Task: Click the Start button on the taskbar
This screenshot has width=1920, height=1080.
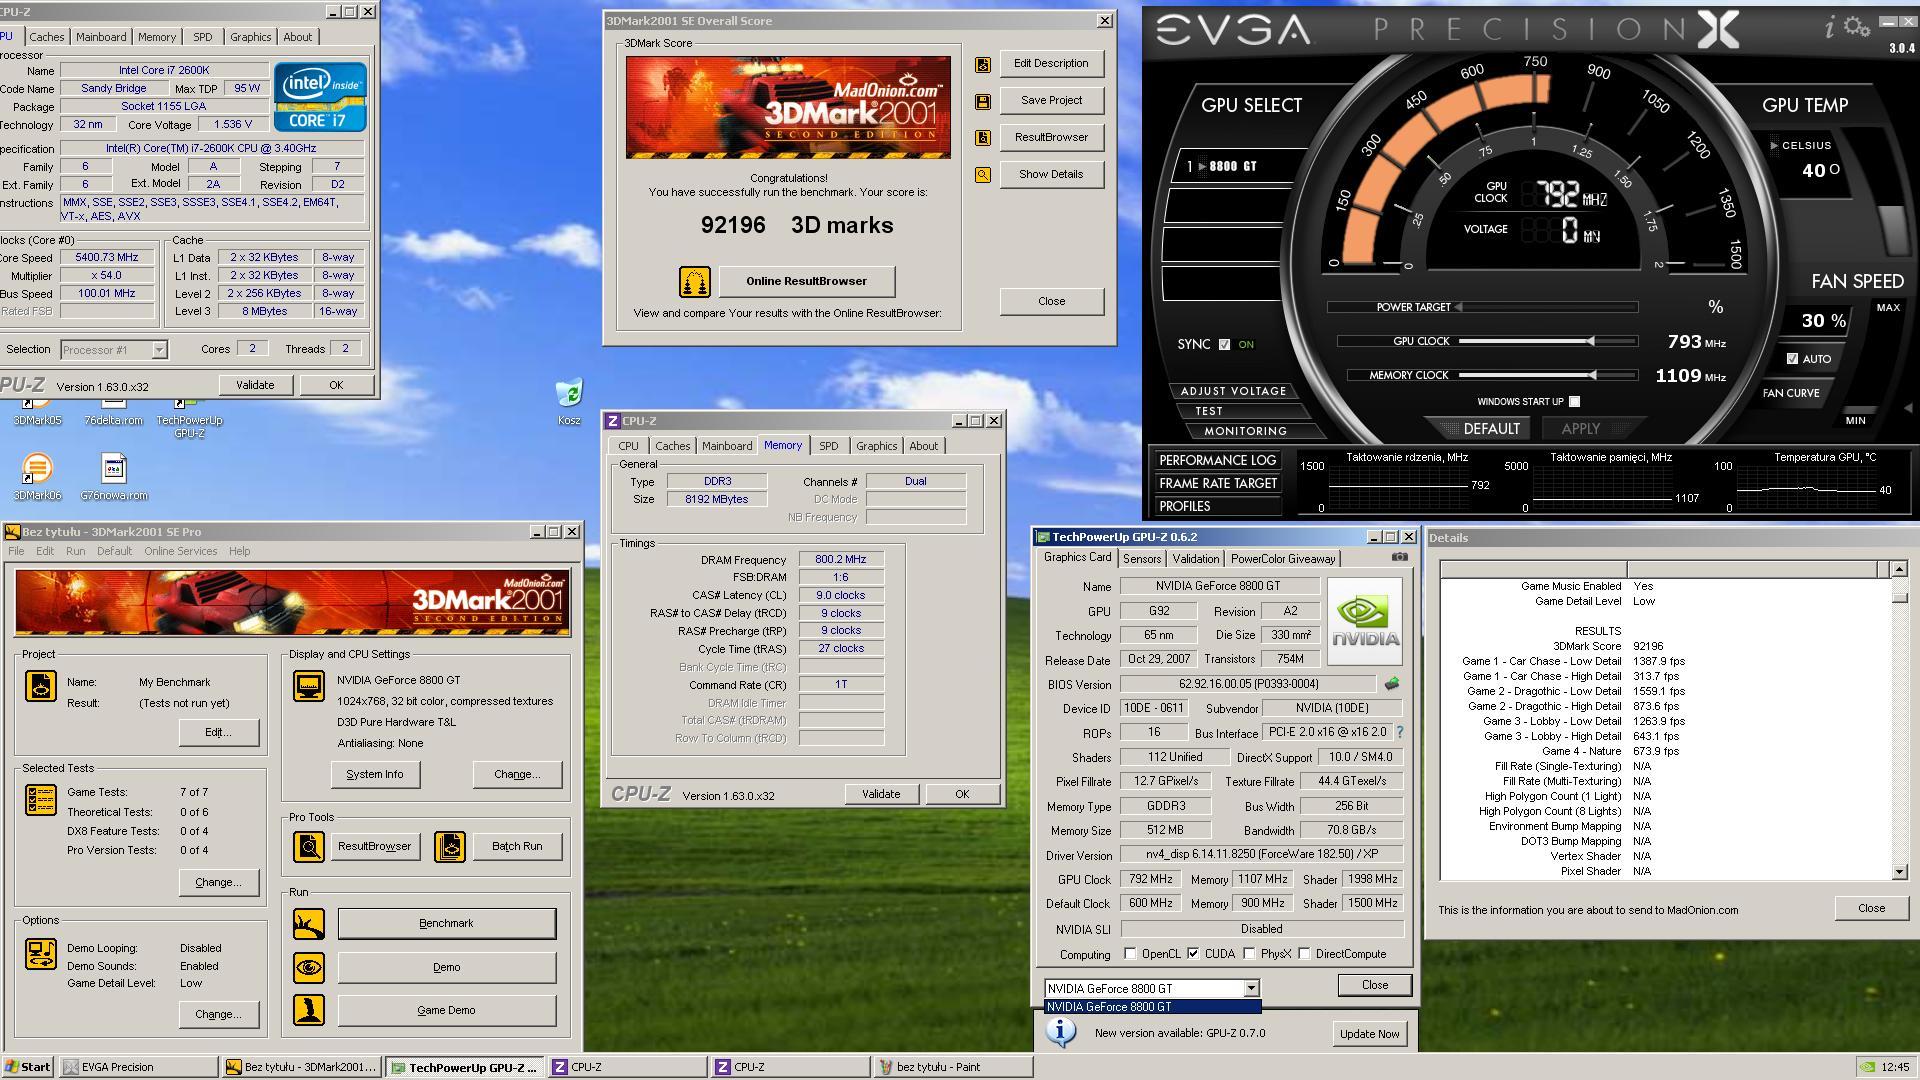Action: pos(28,1067)
